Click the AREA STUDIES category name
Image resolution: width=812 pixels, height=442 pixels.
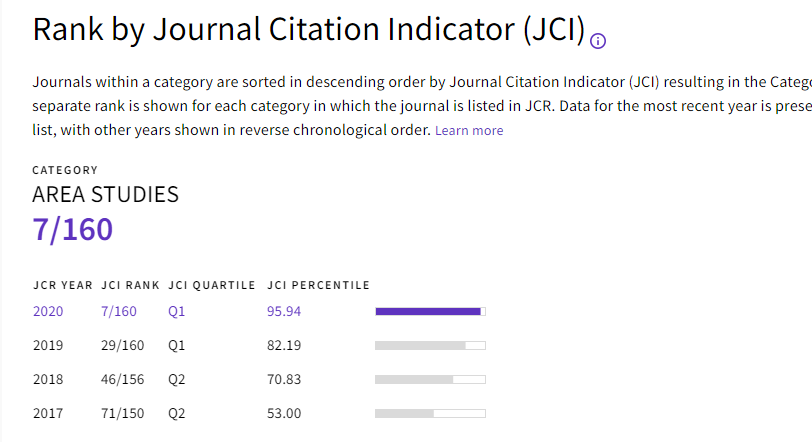106,194
